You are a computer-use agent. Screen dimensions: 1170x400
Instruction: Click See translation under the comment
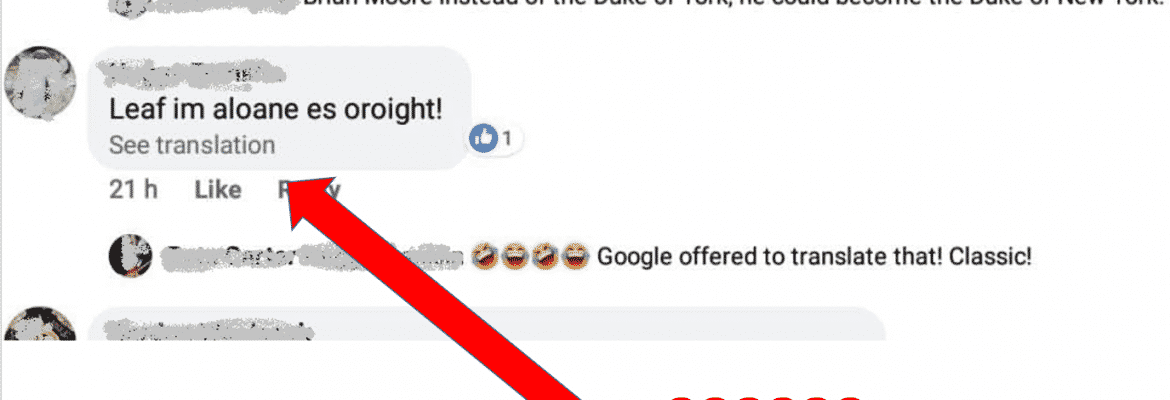tap(192, 145)
